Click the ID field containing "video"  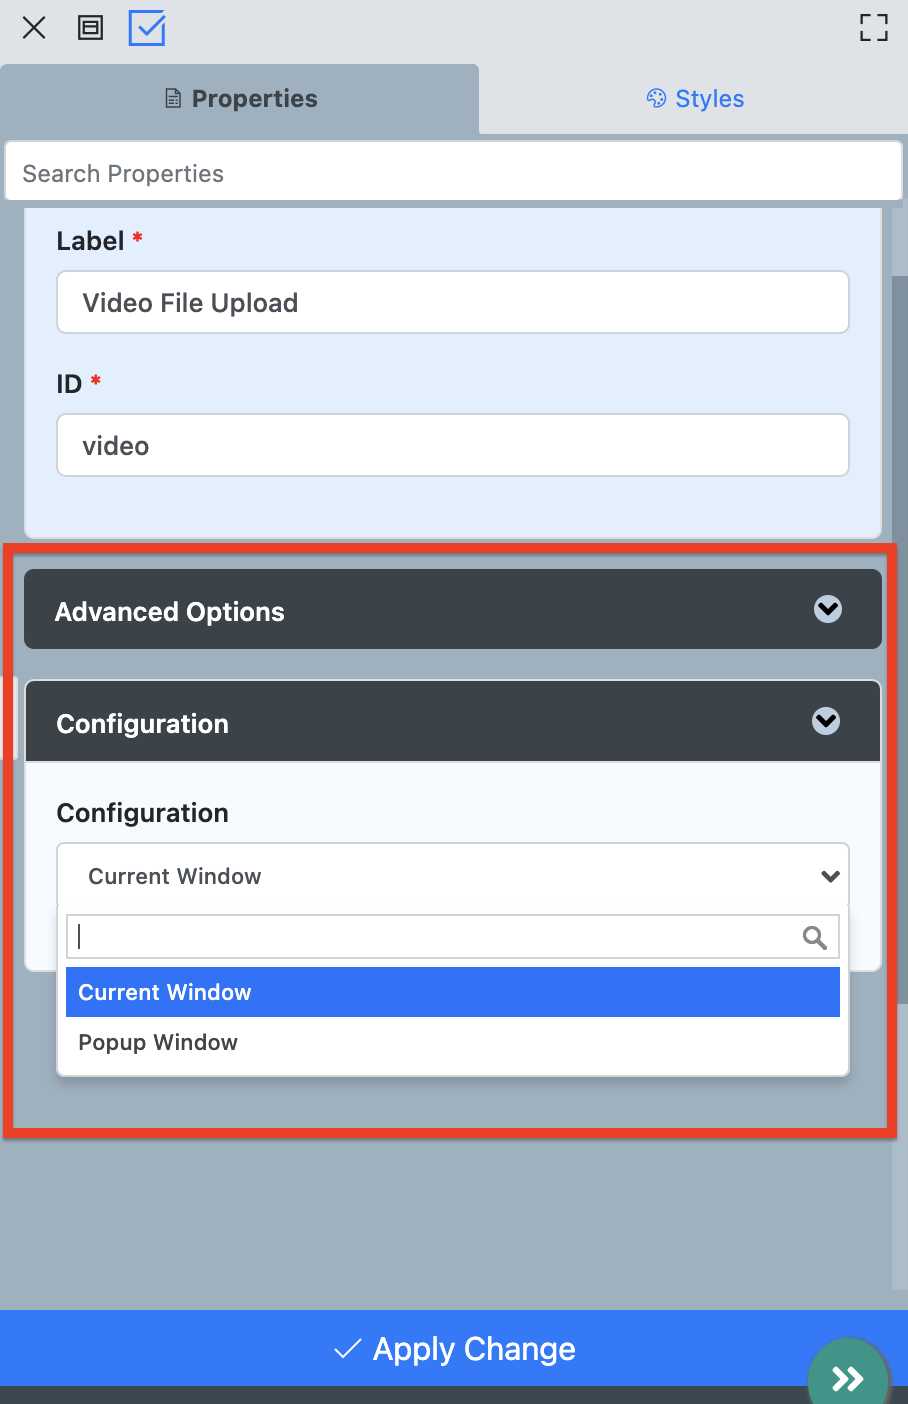coord(453,445)
